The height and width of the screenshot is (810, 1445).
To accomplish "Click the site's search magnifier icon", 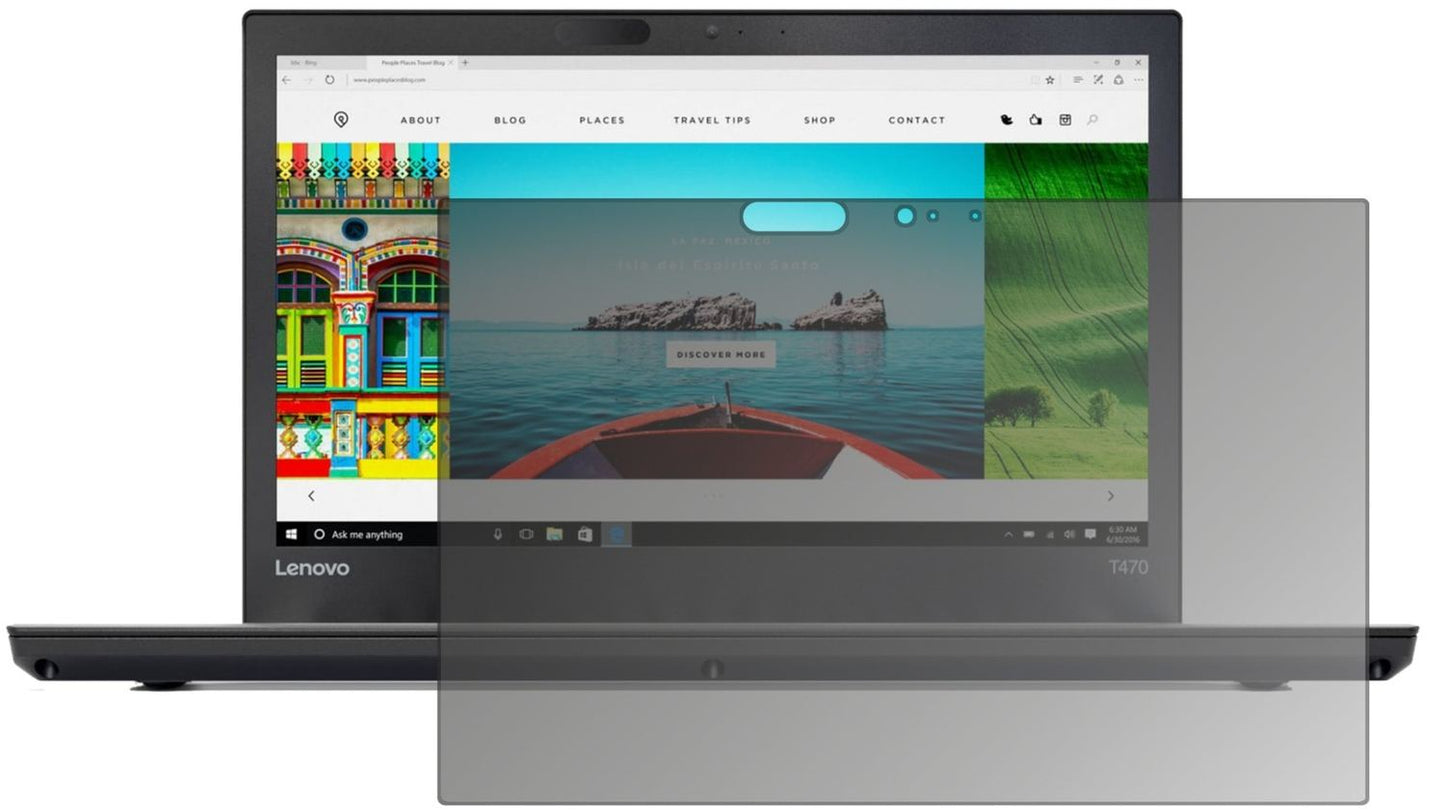I will [x=1092, y=120].
